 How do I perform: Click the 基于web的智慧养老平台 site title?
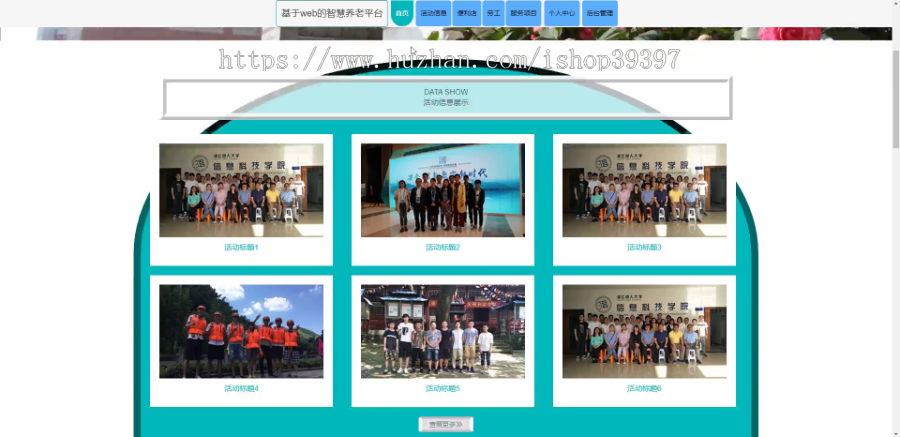[x=332, y=14]
